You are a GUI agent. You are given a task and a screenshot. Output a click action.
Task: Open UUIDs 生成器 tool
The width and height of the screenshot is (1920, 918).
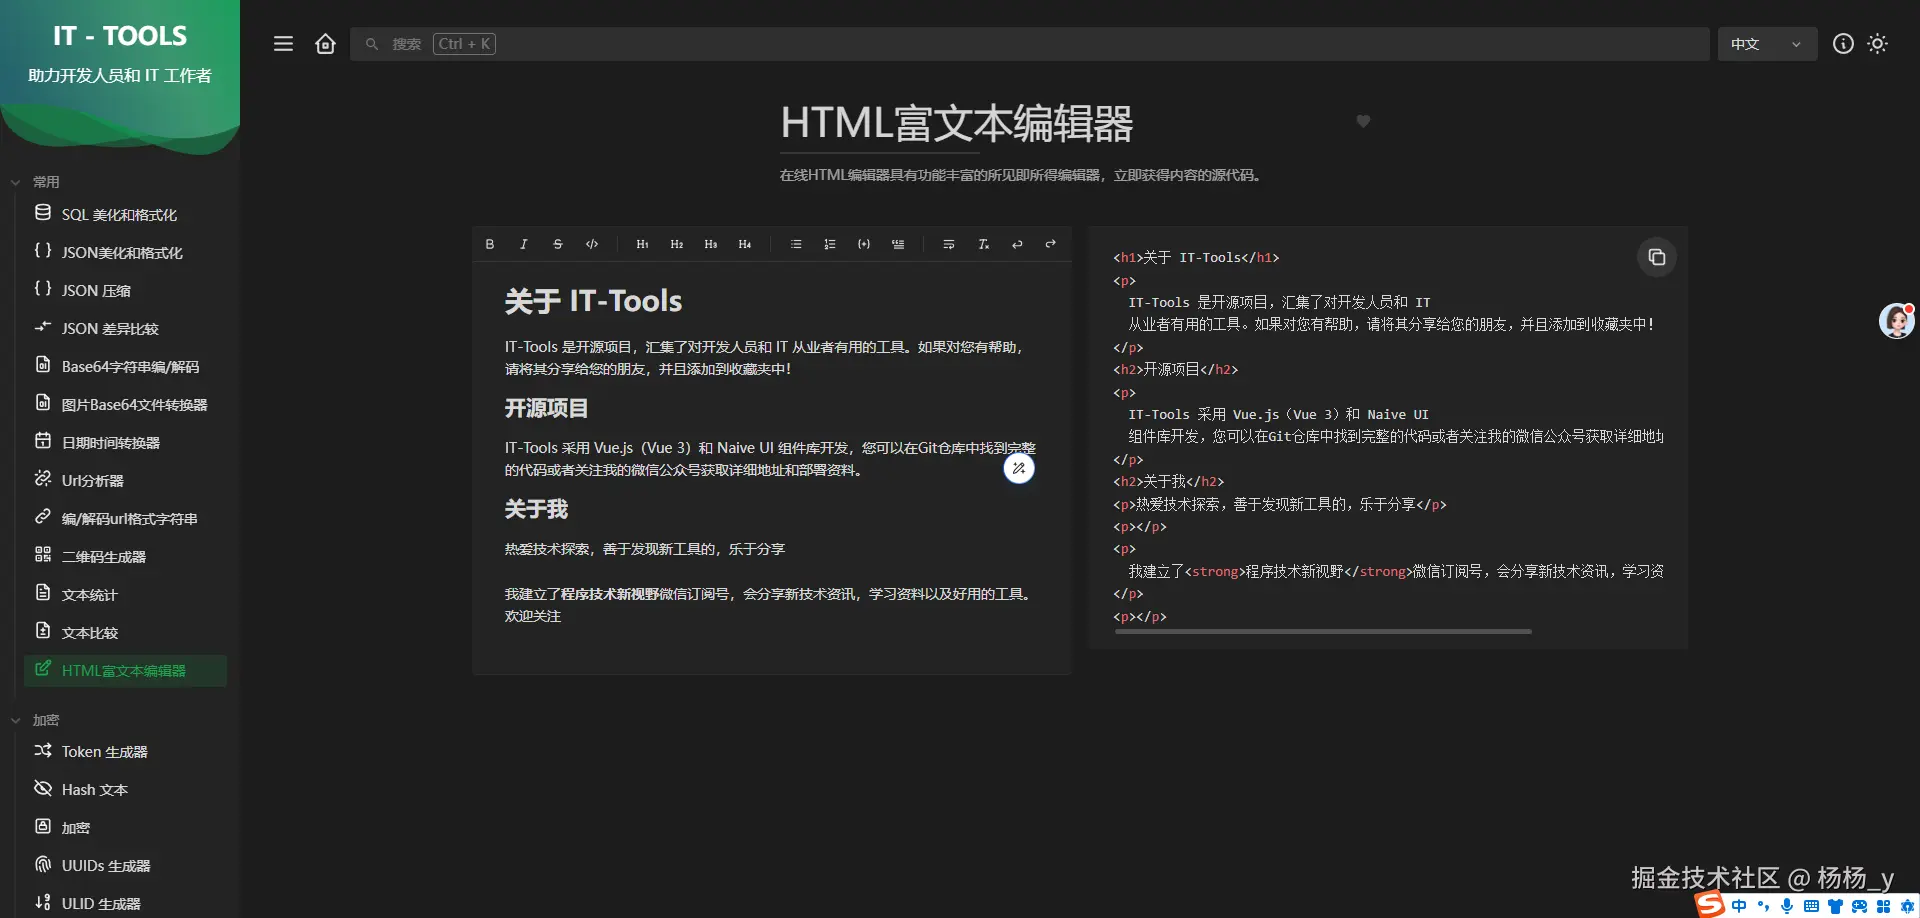tap(125, 865)
